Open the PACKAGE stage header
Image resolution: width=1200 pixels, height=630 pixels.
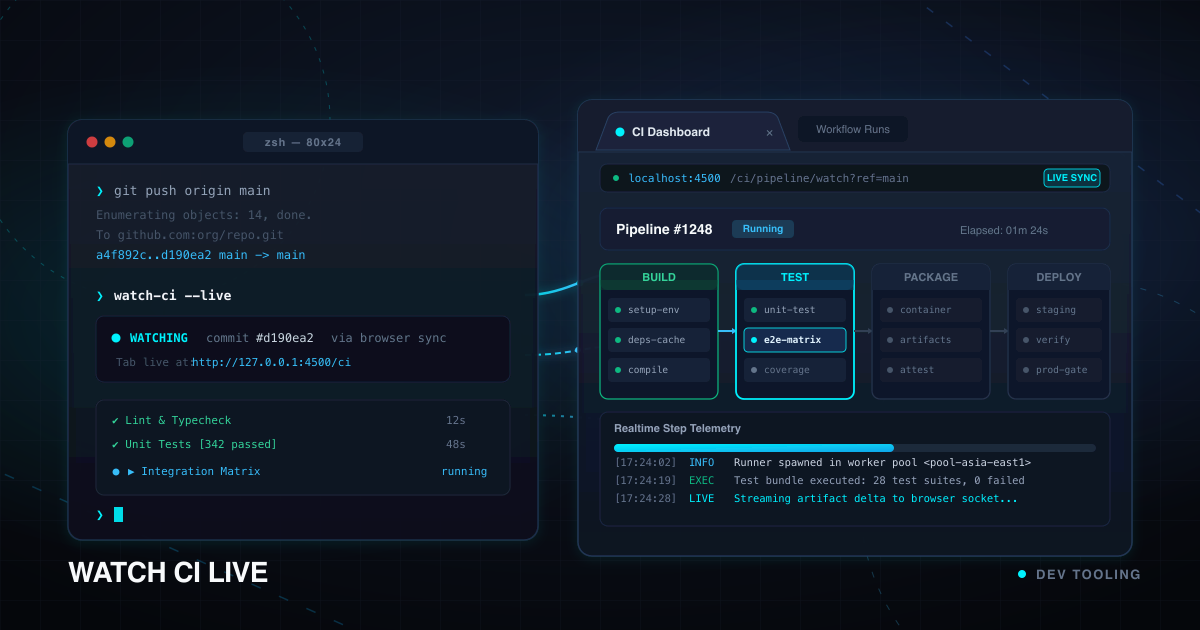click(931, 277)
